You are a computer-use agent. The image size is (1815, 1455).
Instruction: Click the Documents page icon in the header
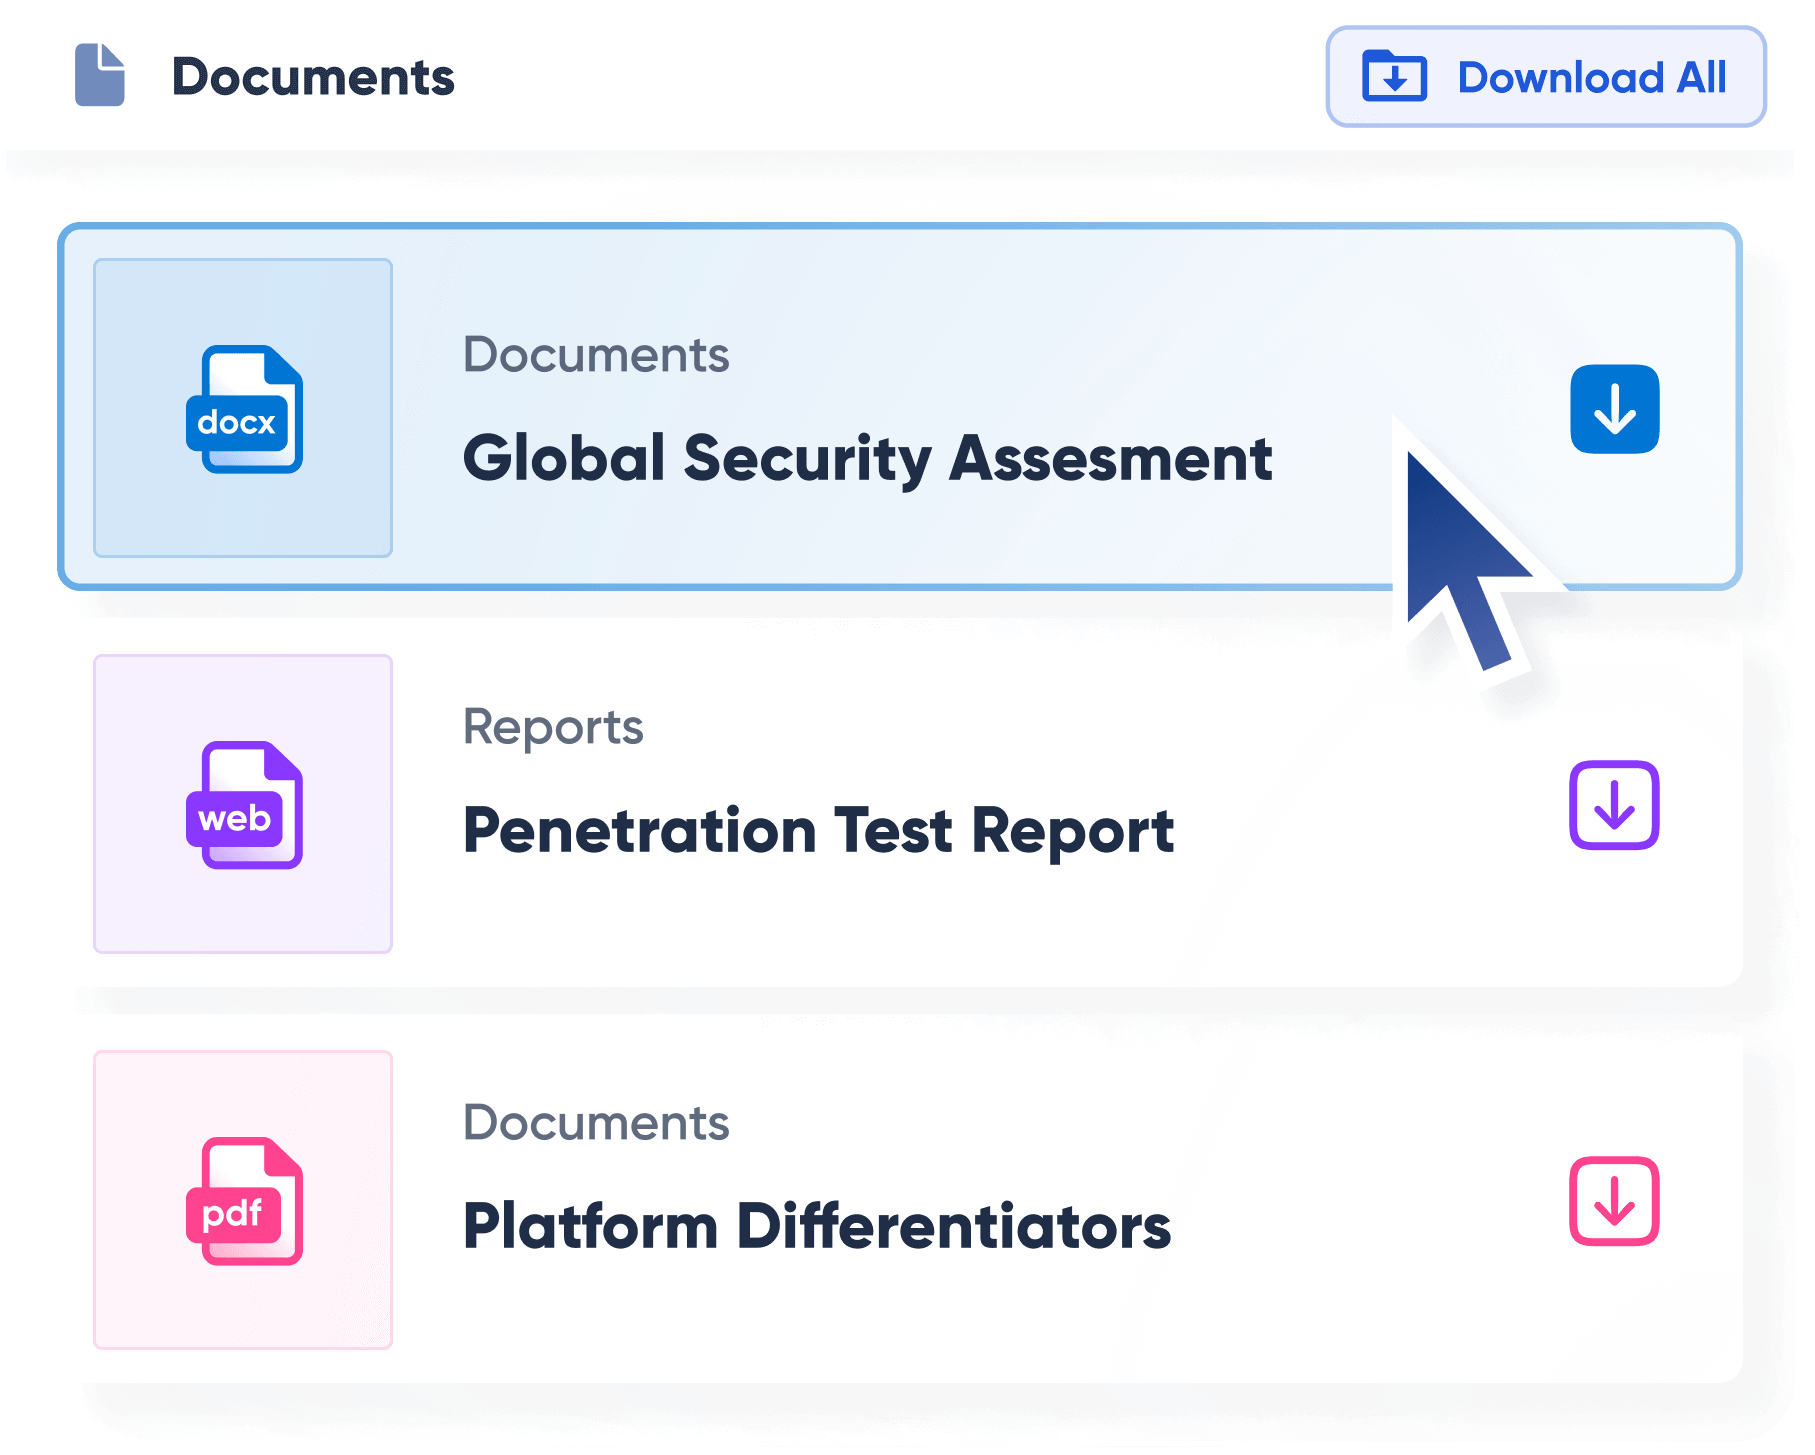pyautogui.click(x=100, y=75)
